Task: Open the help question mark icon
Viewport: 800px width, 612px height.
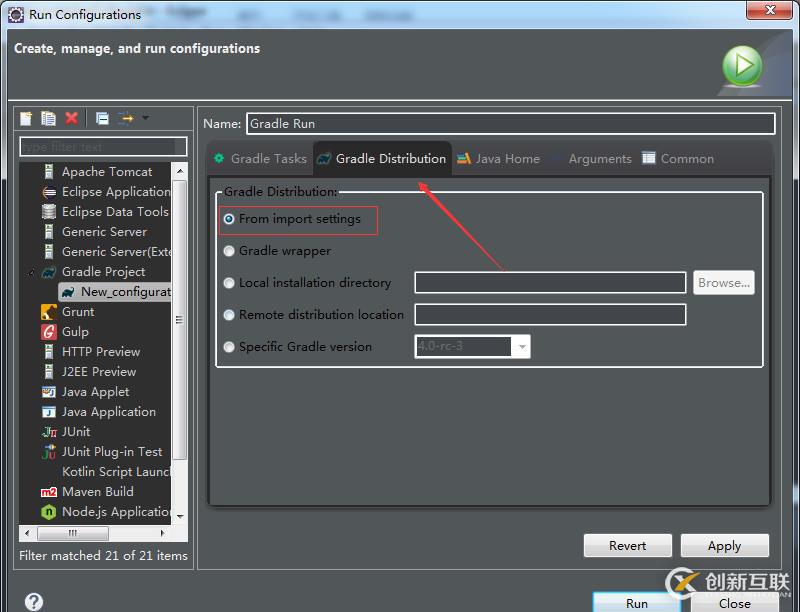Action: pos(34,601)
